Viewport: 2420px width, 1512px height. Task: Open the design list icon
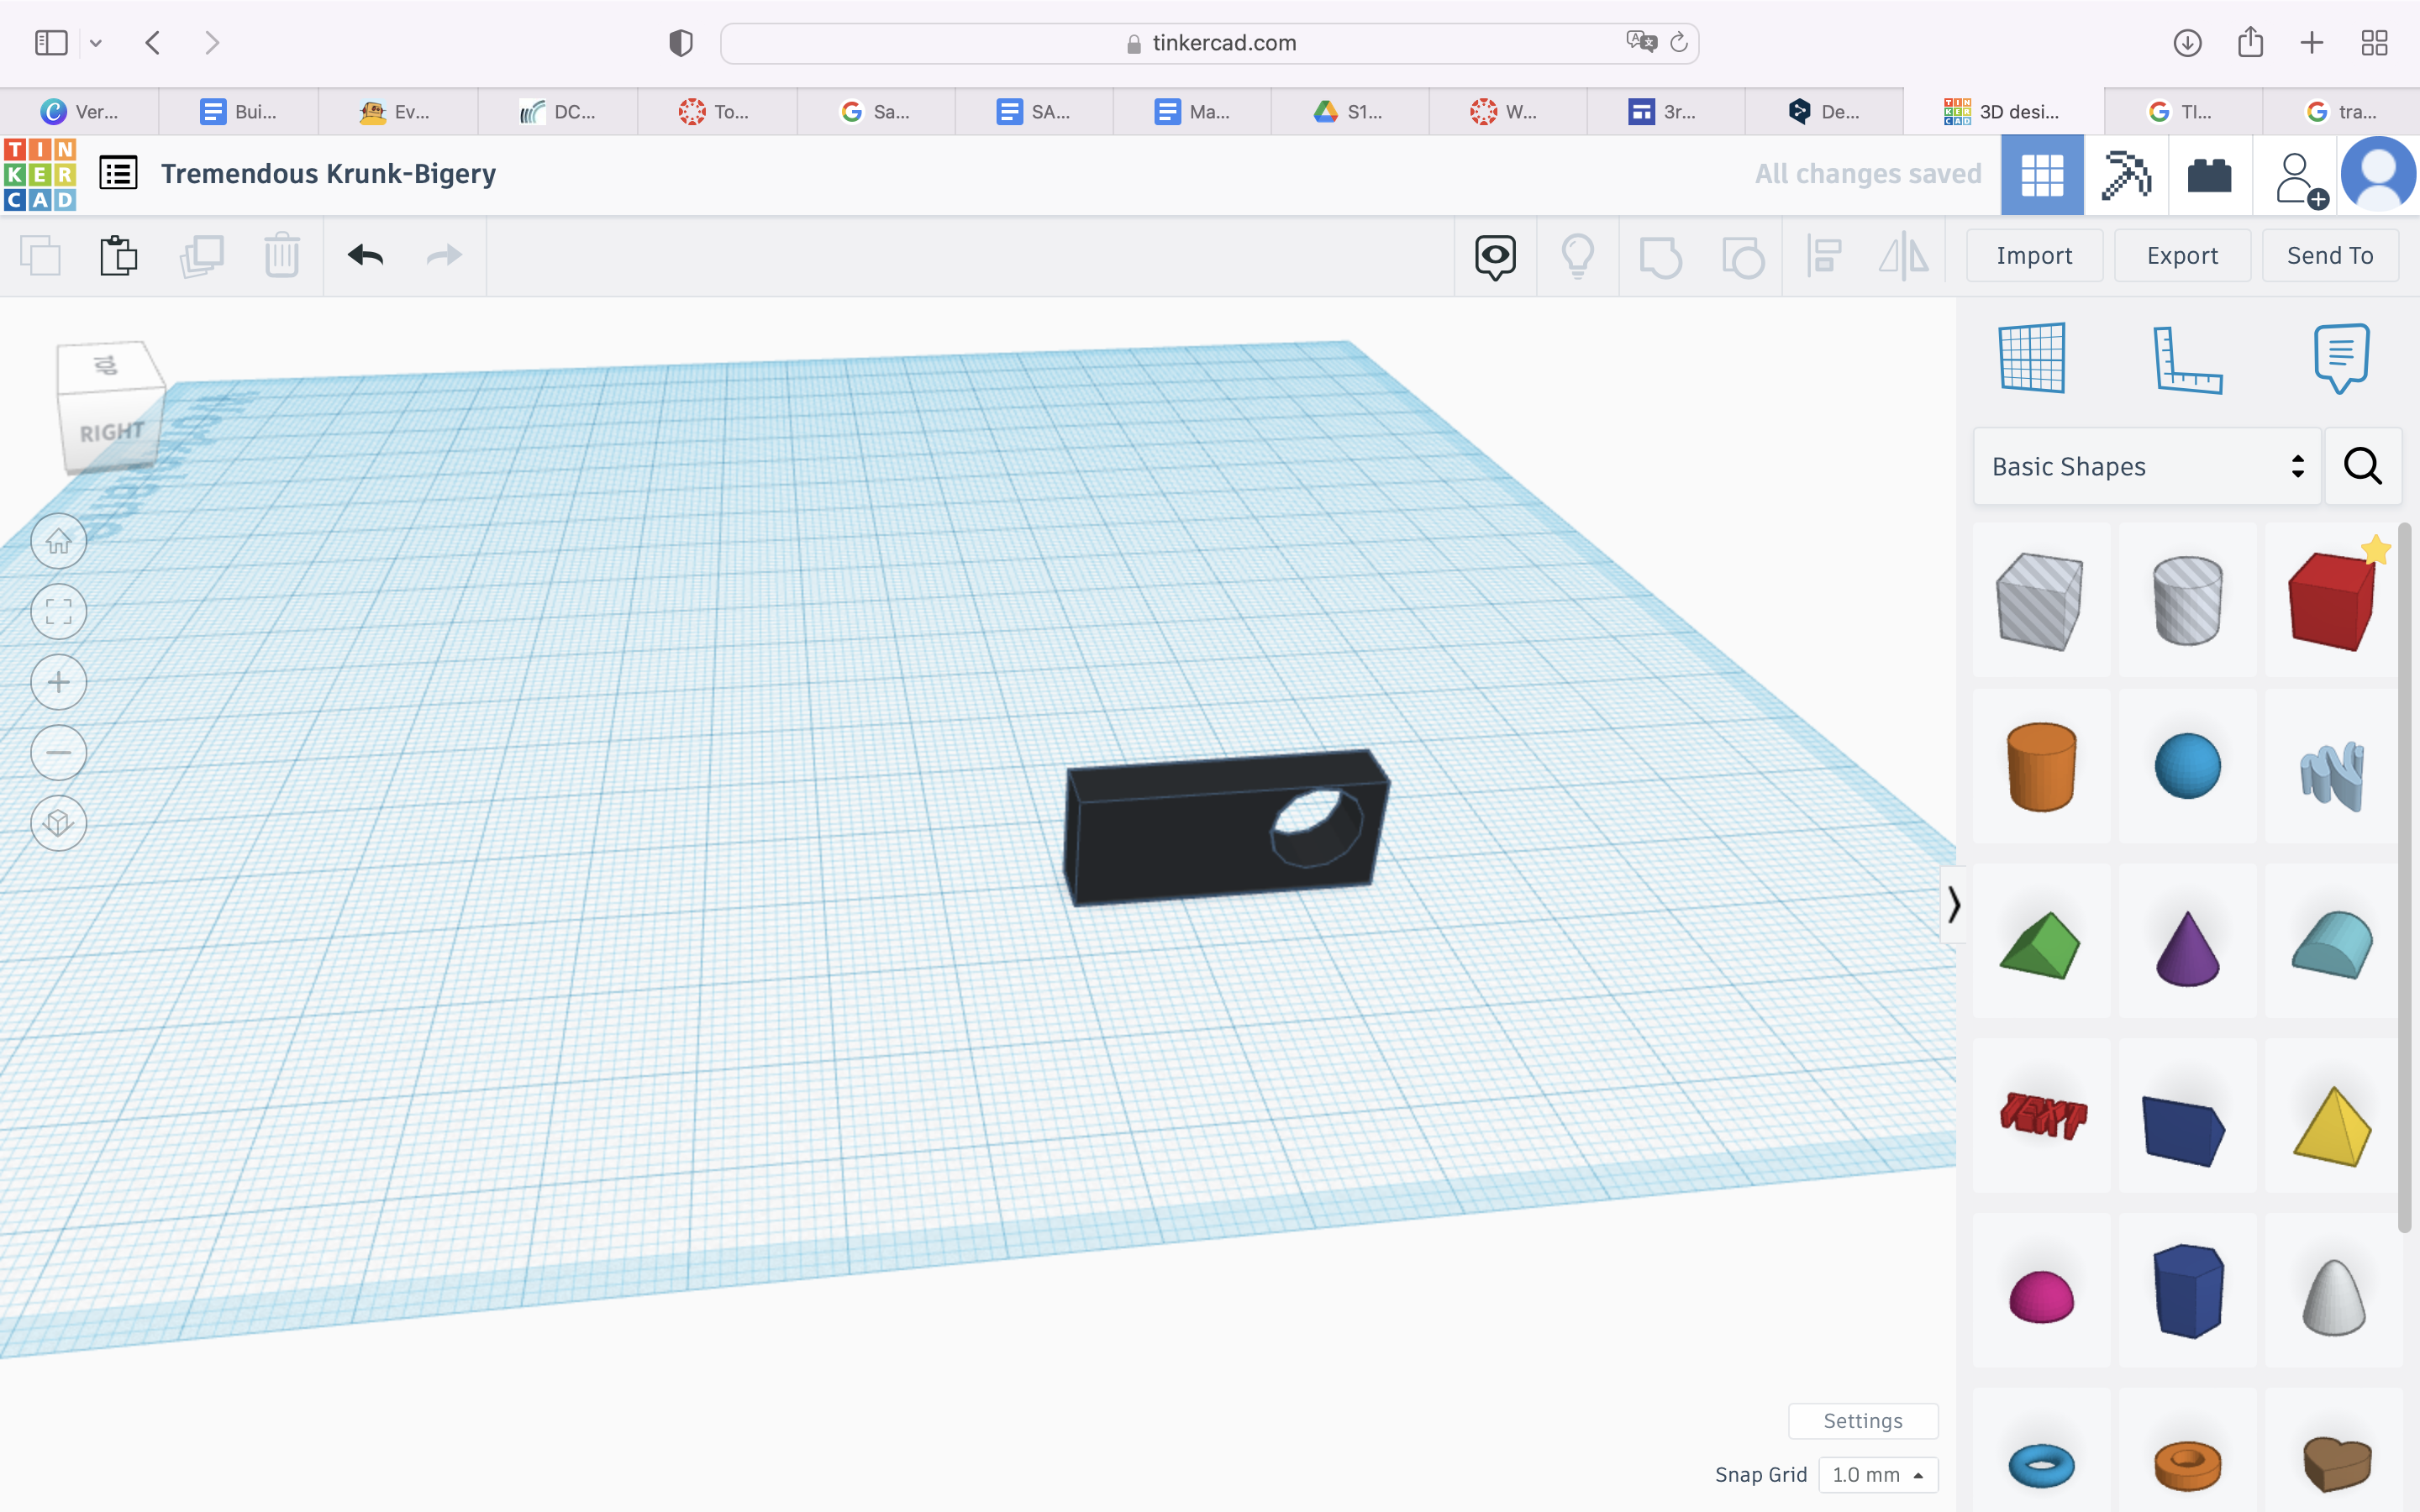118,173
